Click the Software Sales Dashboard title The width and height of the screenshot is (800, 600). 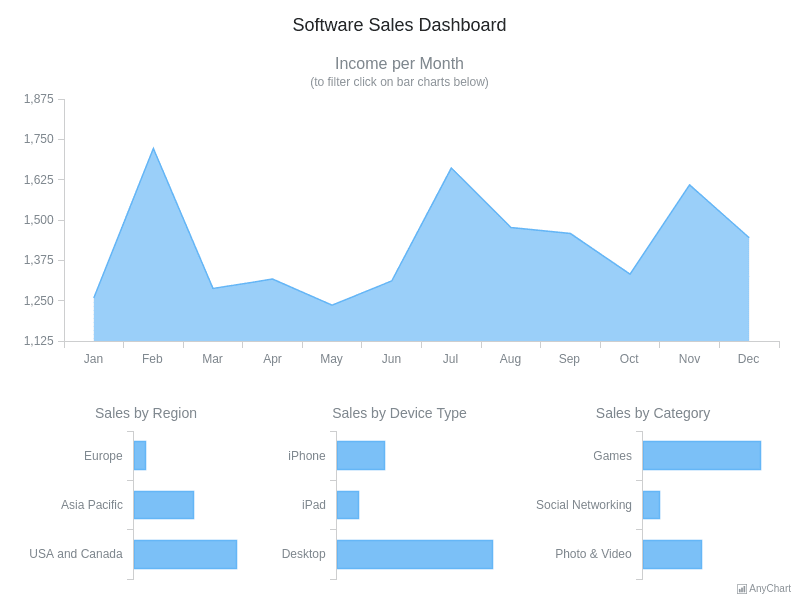tap(400, 25)
